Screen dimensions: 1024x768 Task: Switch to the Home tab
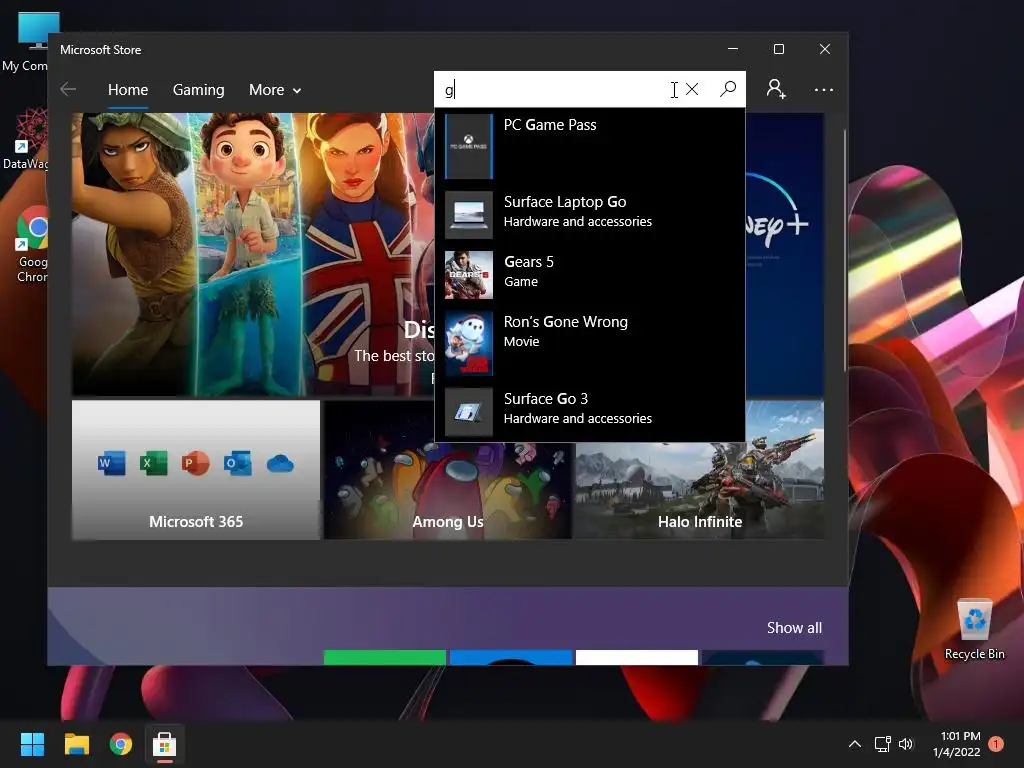pyautogui.click(x=128, y=90)
